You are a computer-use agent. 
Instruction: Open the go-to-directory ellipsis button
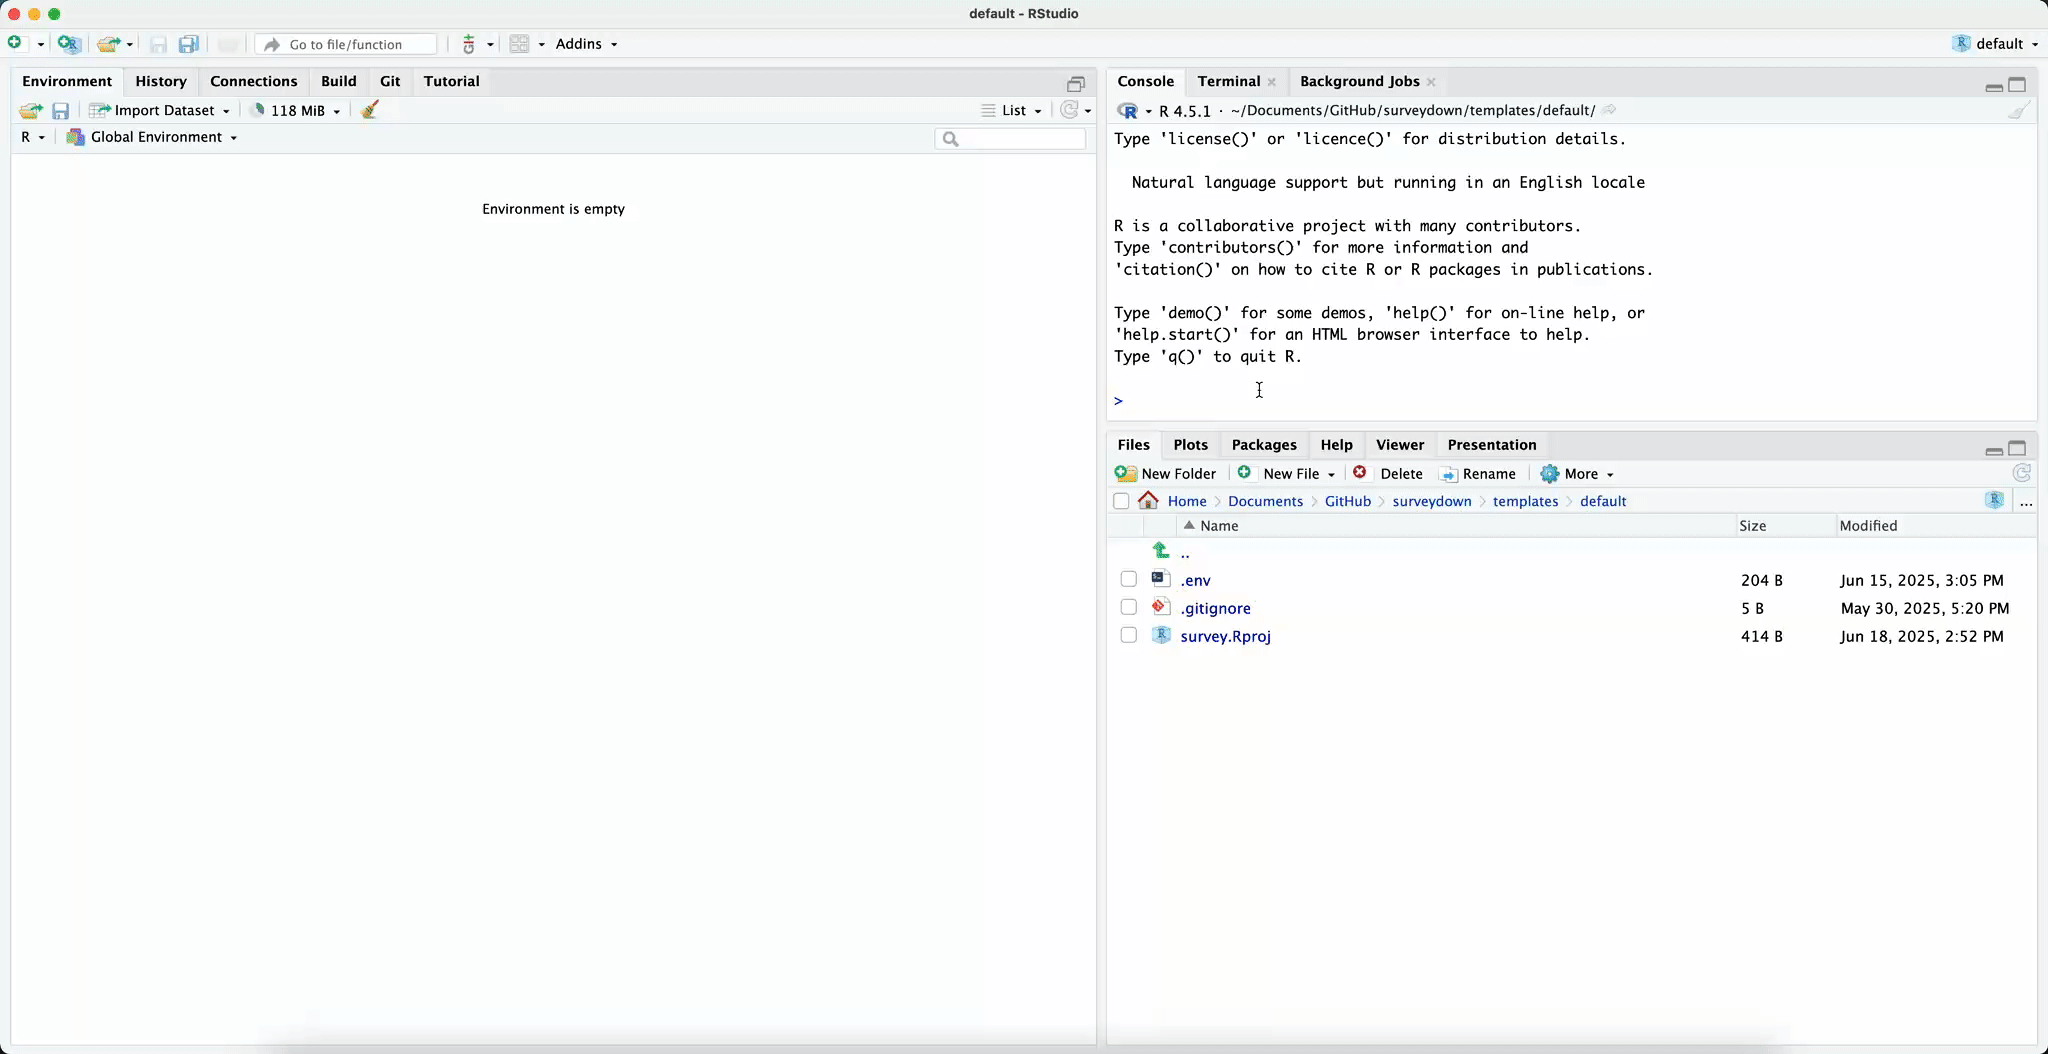coord(2026,503)
